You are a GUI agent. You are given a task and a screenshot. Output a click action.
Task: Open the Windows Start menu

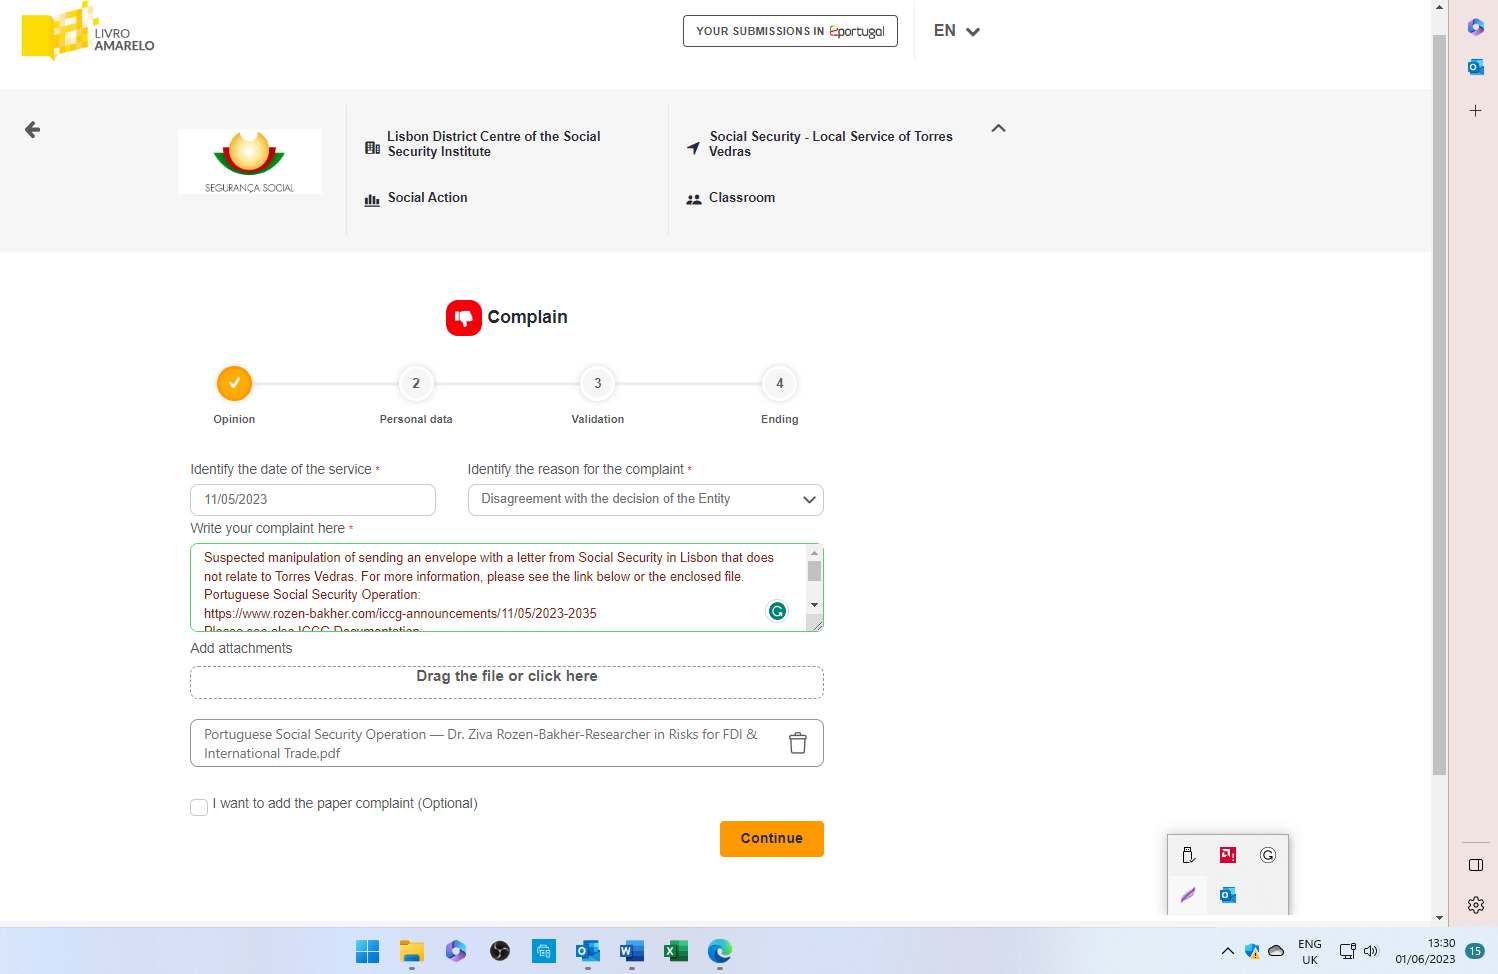tap(367, 951)
